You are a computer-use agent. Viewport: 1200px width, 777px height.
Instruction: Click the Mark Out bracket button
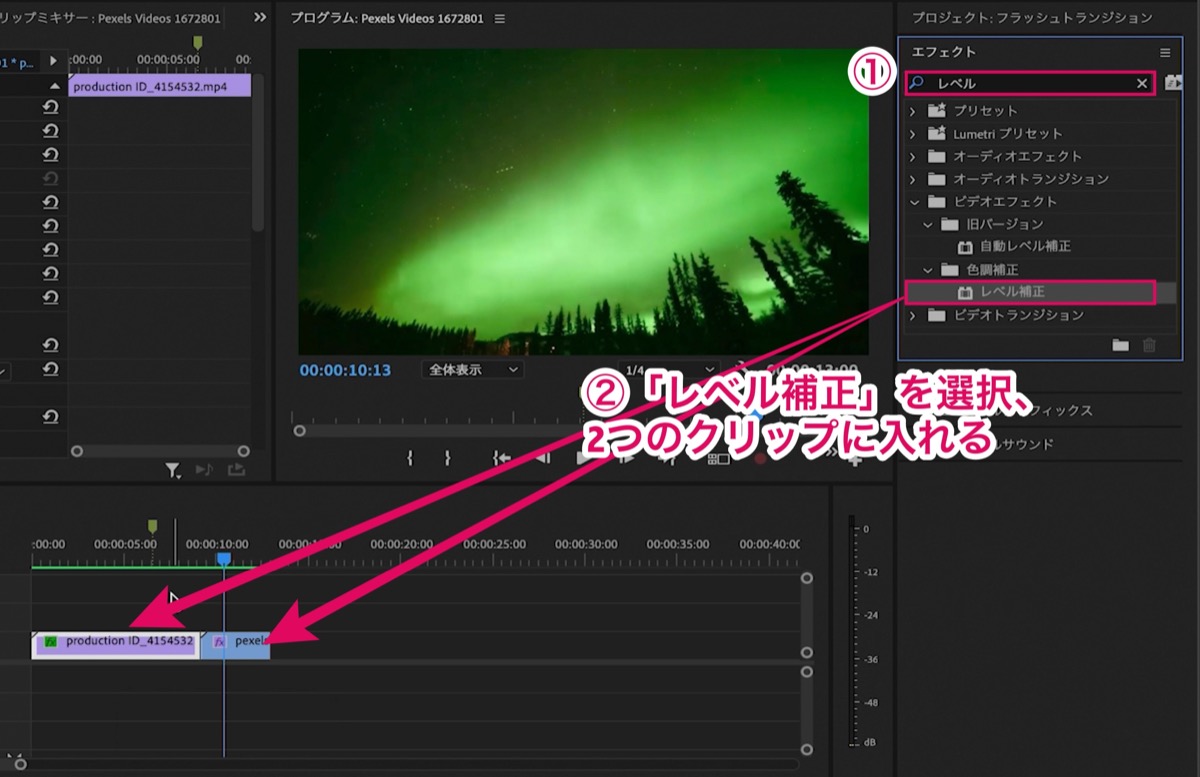pos(447,458)
